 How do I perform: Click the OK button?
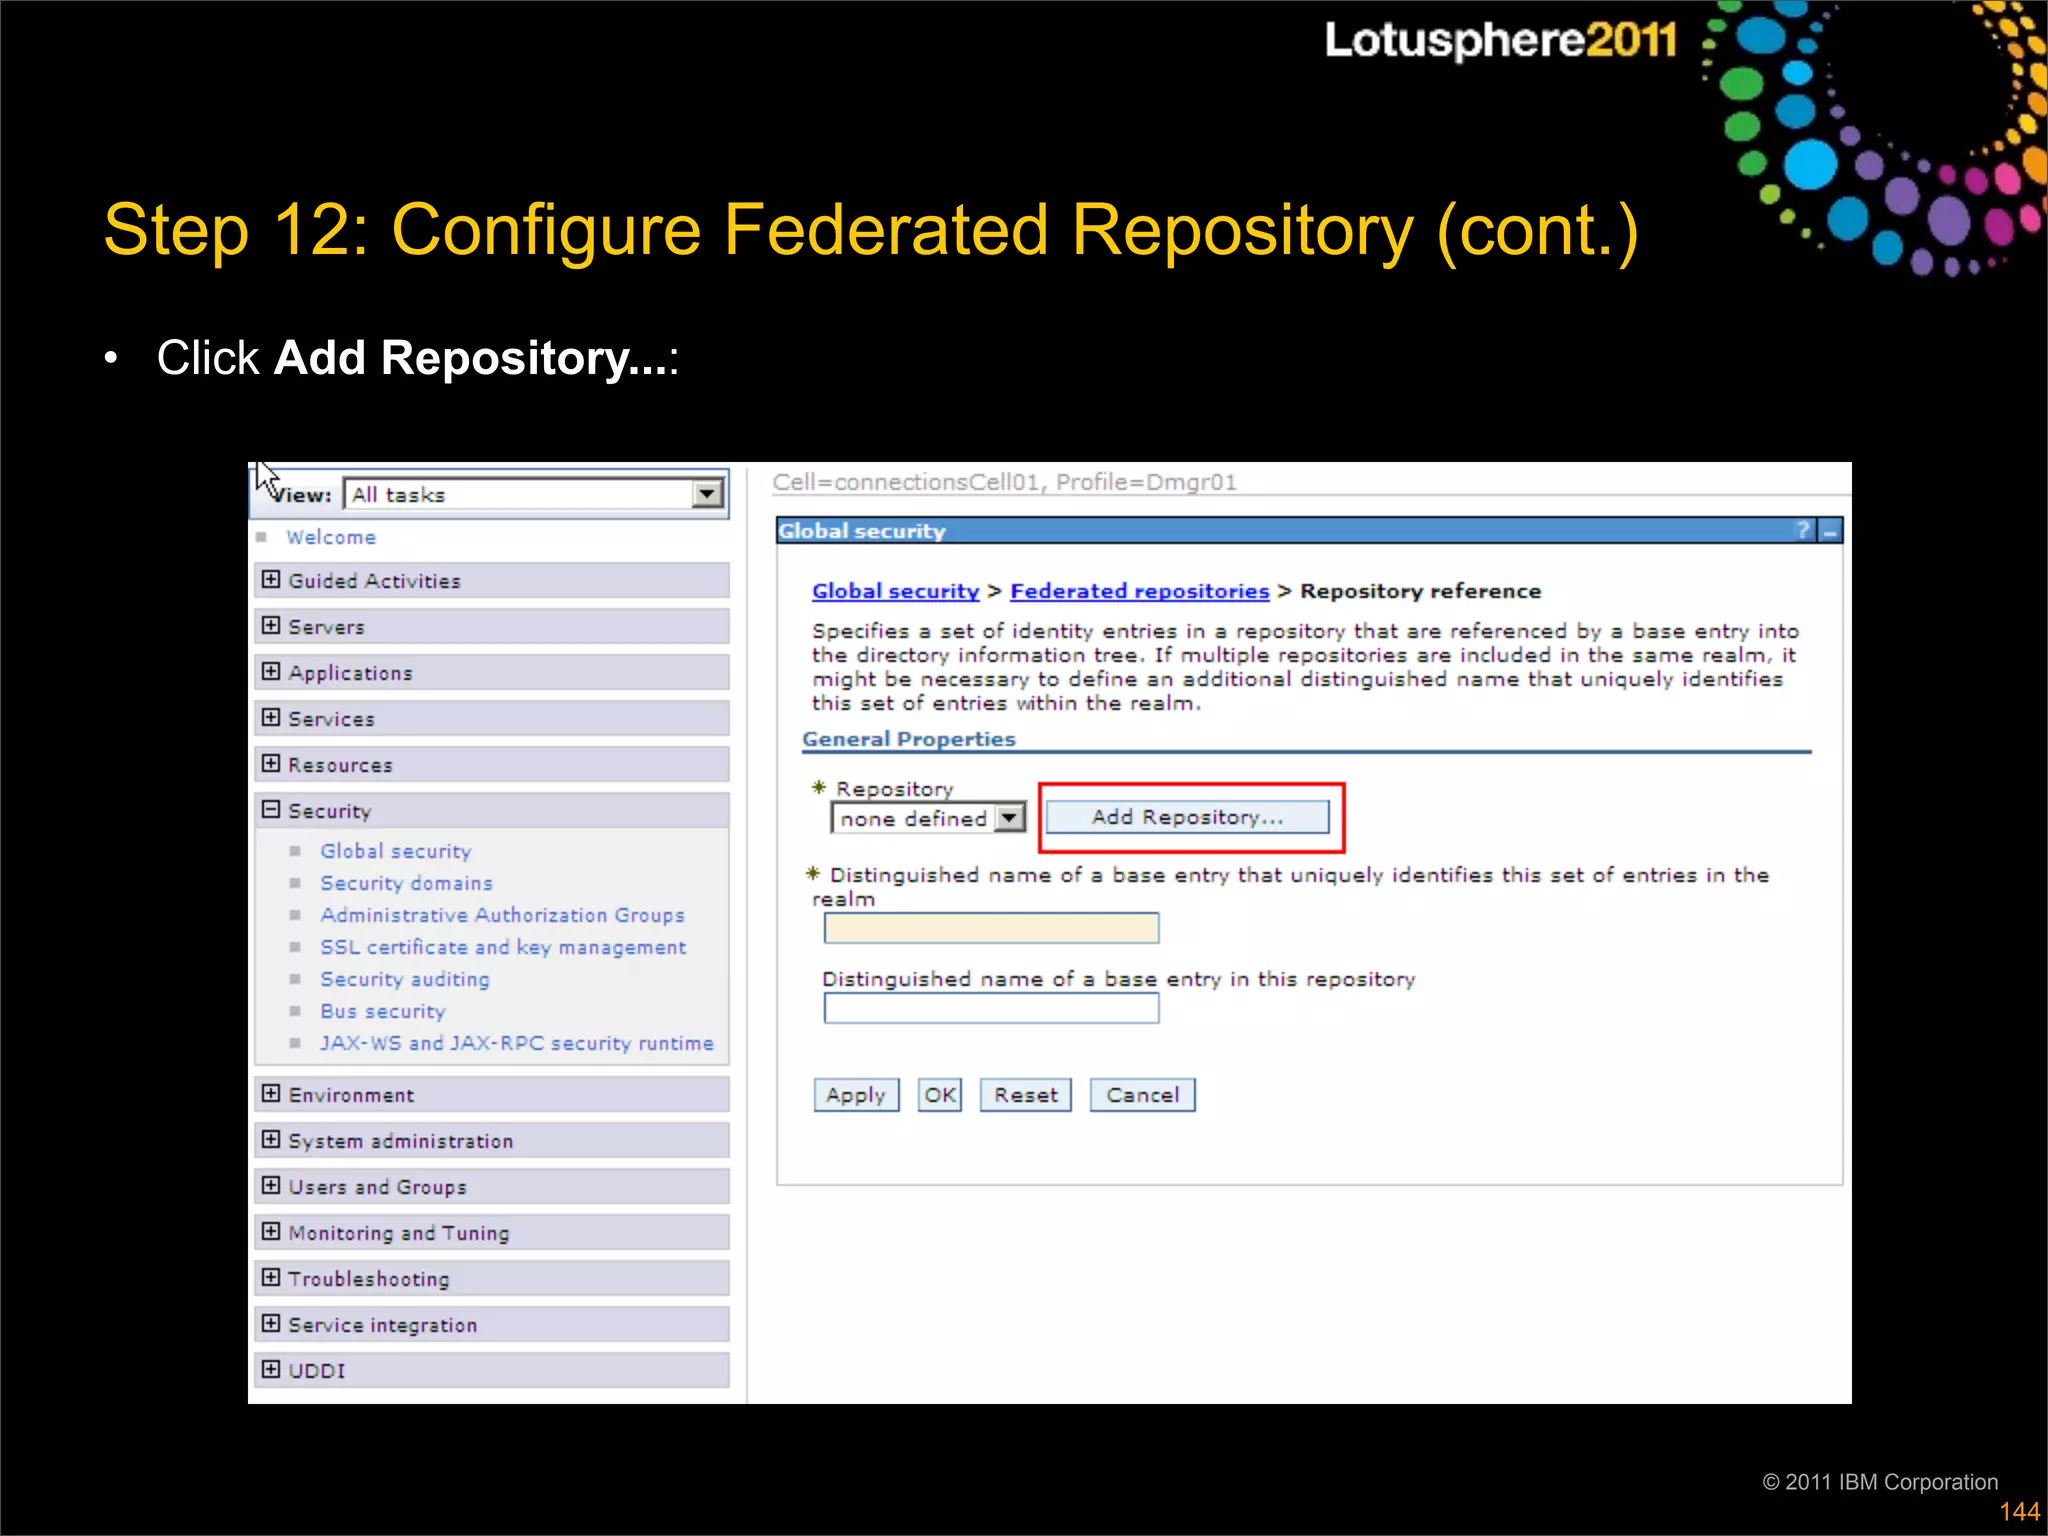coord(940,1095)
